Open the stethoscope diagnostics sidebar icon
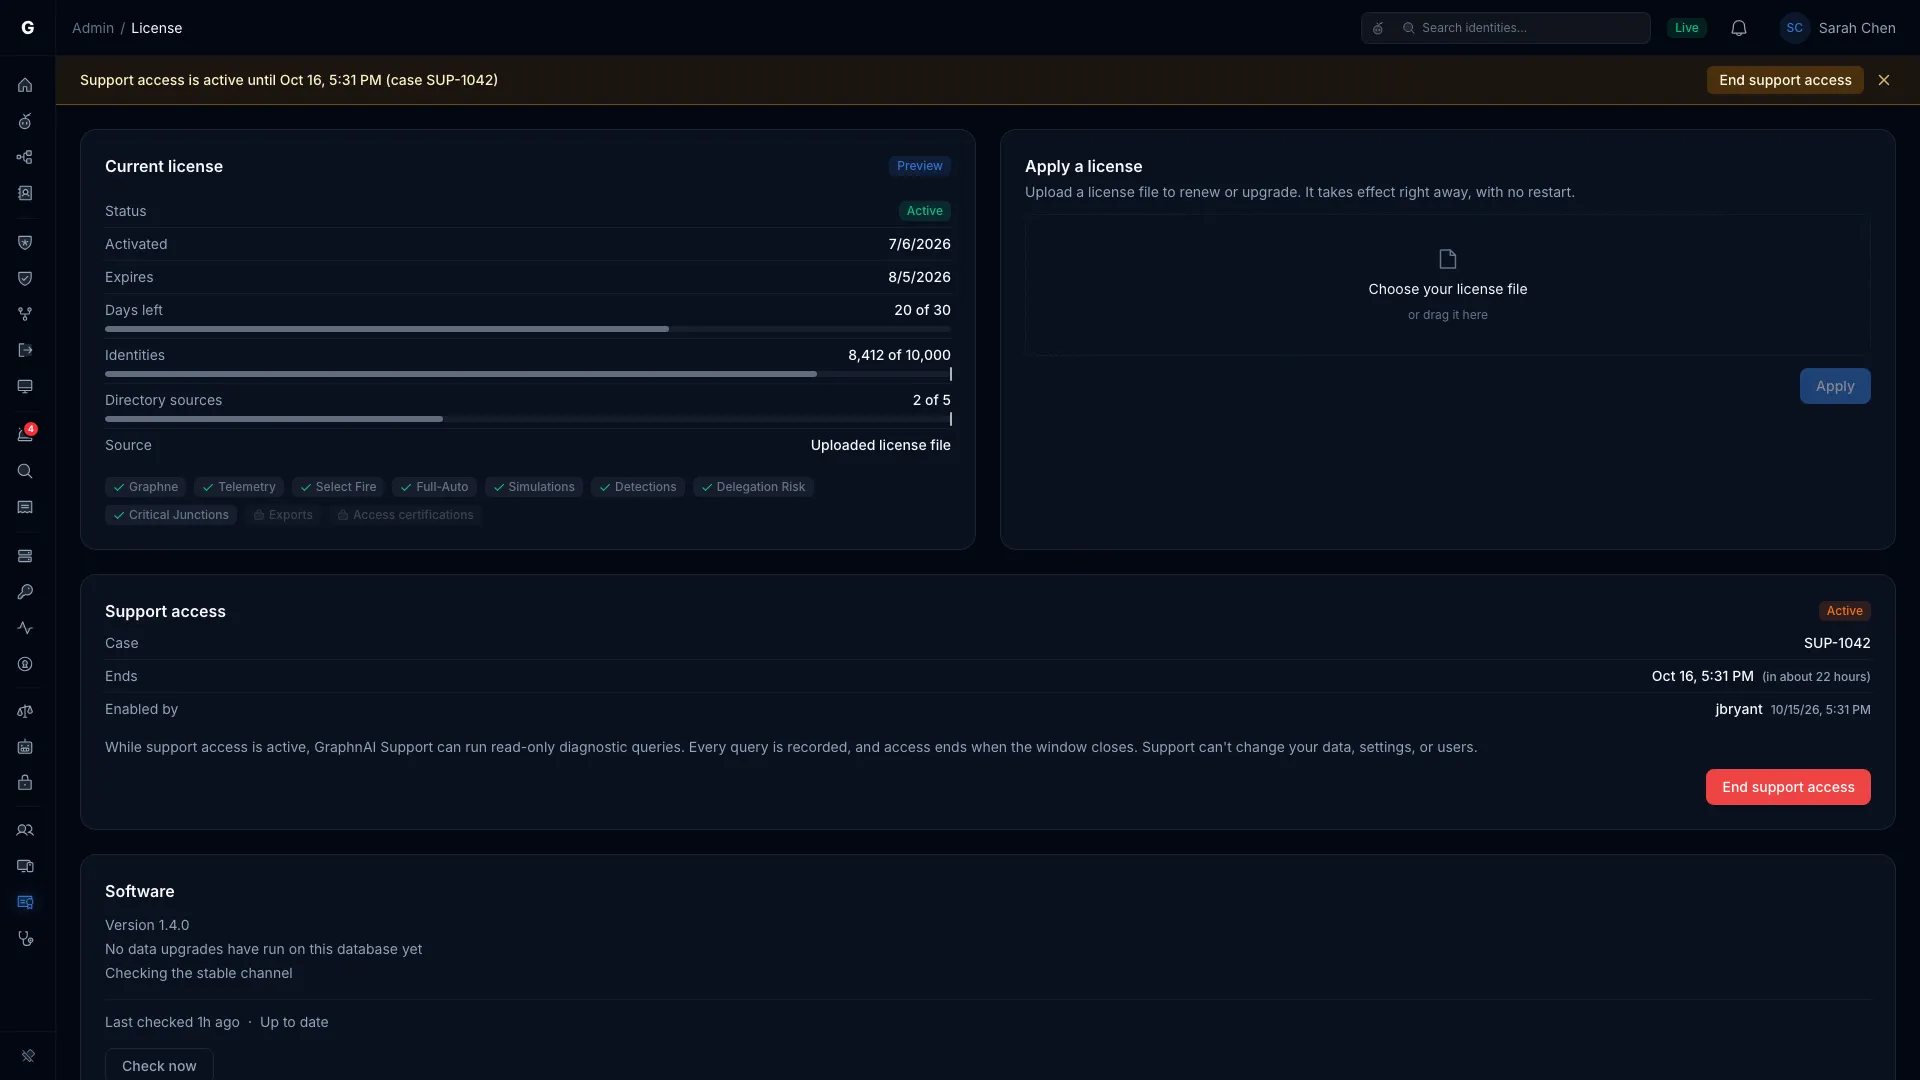 coord(25,938)
